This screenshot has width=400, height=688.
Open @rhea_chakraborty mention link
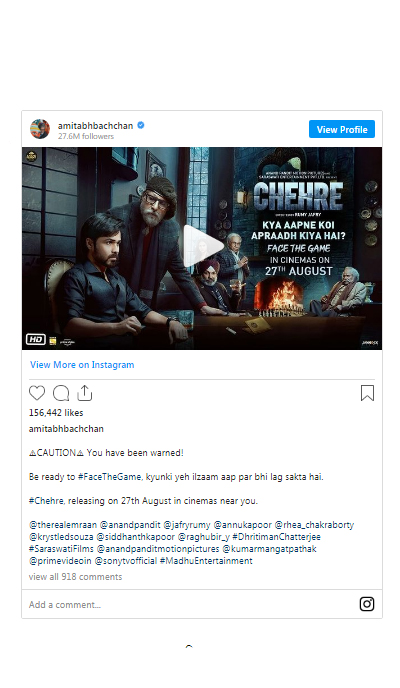tap(314, 525)
